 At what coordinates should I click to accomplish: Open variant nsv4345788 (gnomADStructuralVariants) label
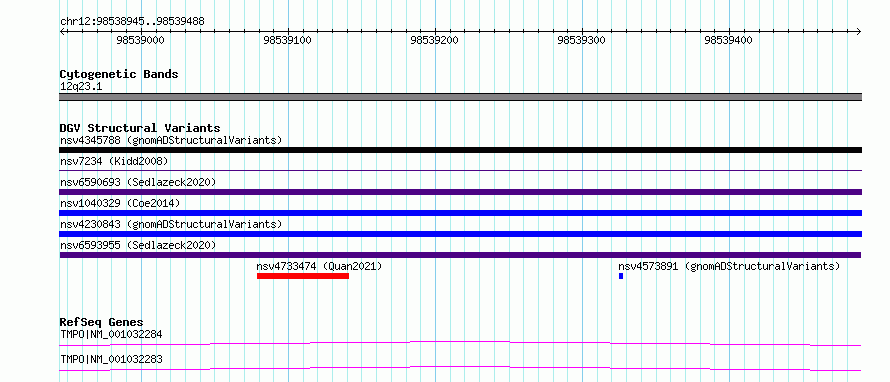click(x=171, y=140)
